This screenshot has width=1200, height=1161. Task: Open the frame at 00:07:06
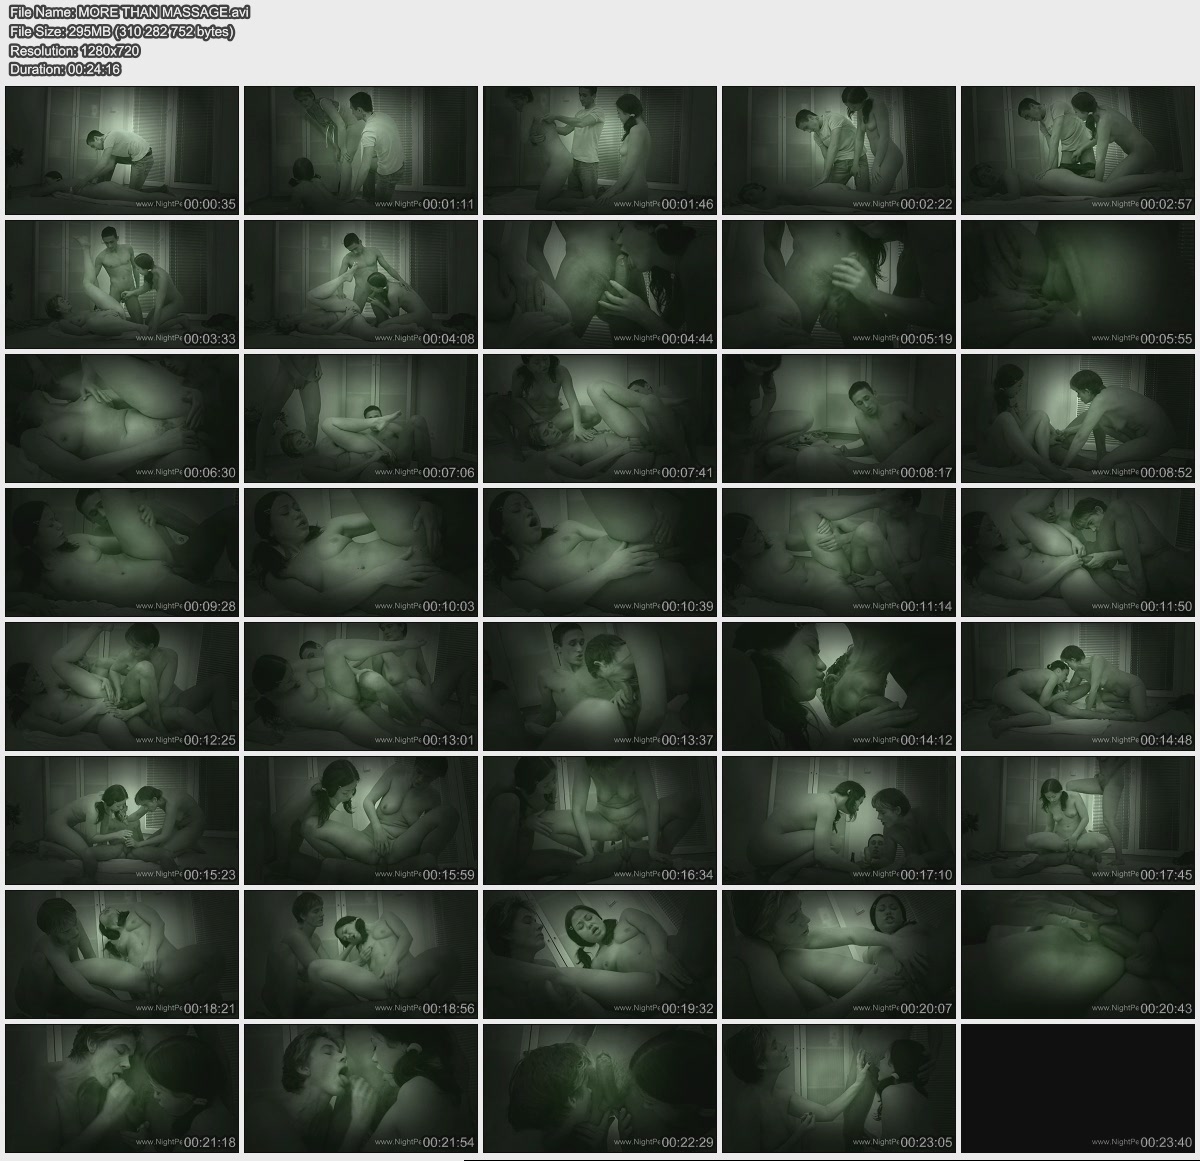click(361, 418)
